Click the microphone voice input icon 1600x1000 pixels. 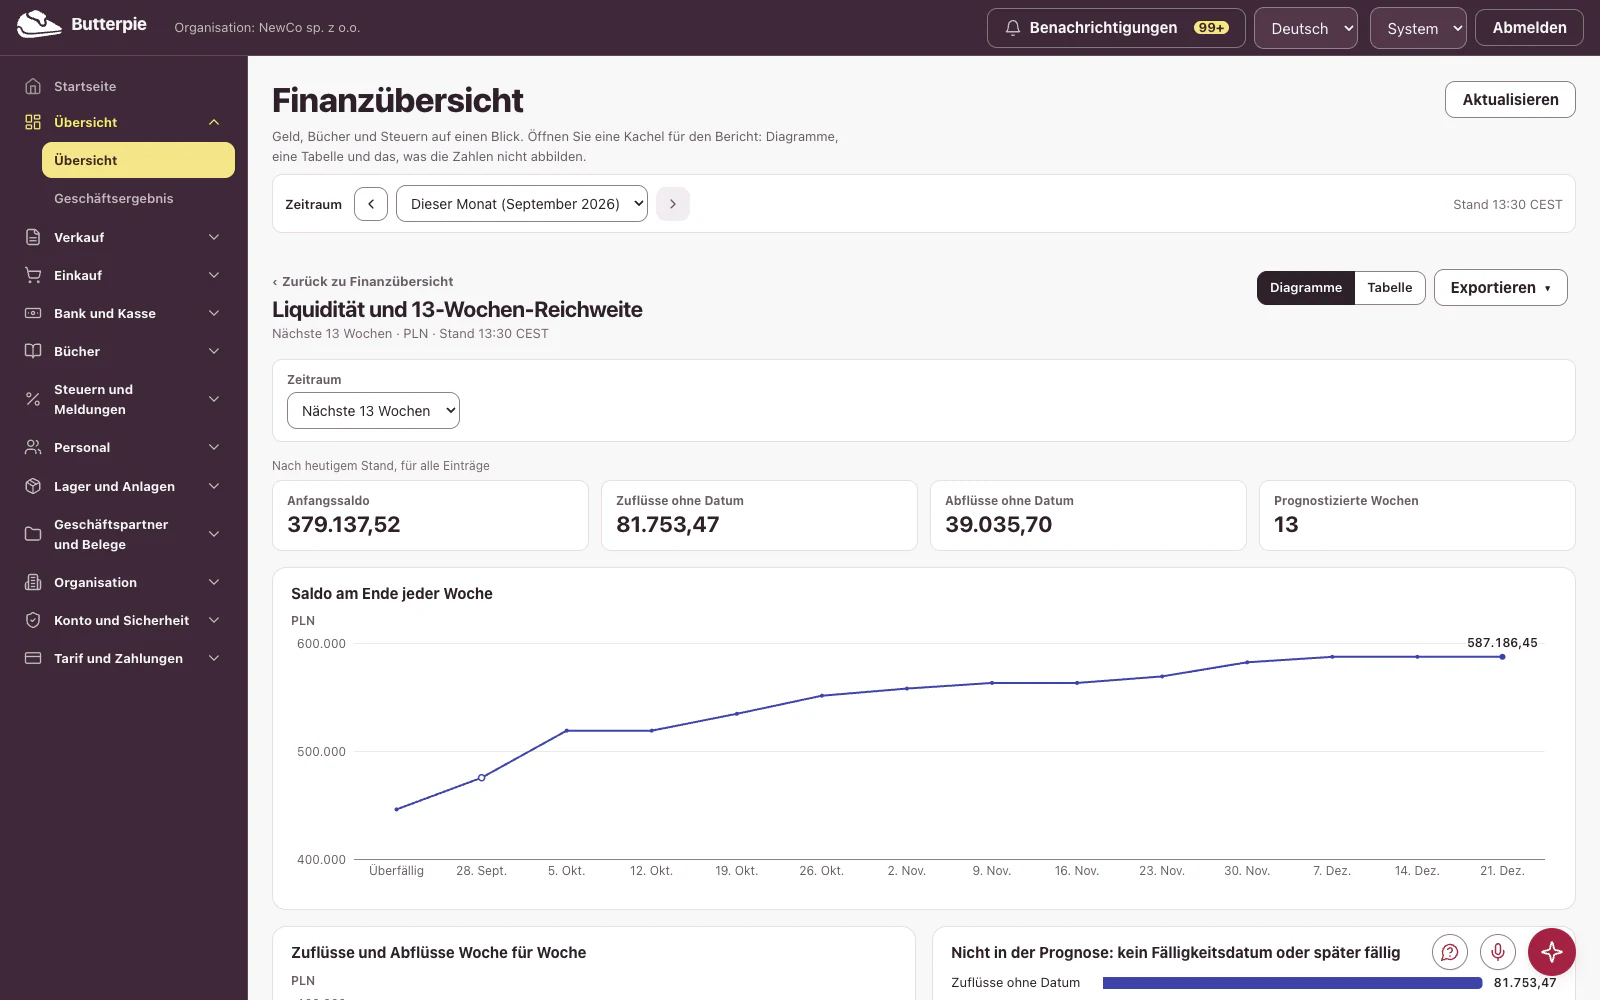click(x=1498, y=952)
